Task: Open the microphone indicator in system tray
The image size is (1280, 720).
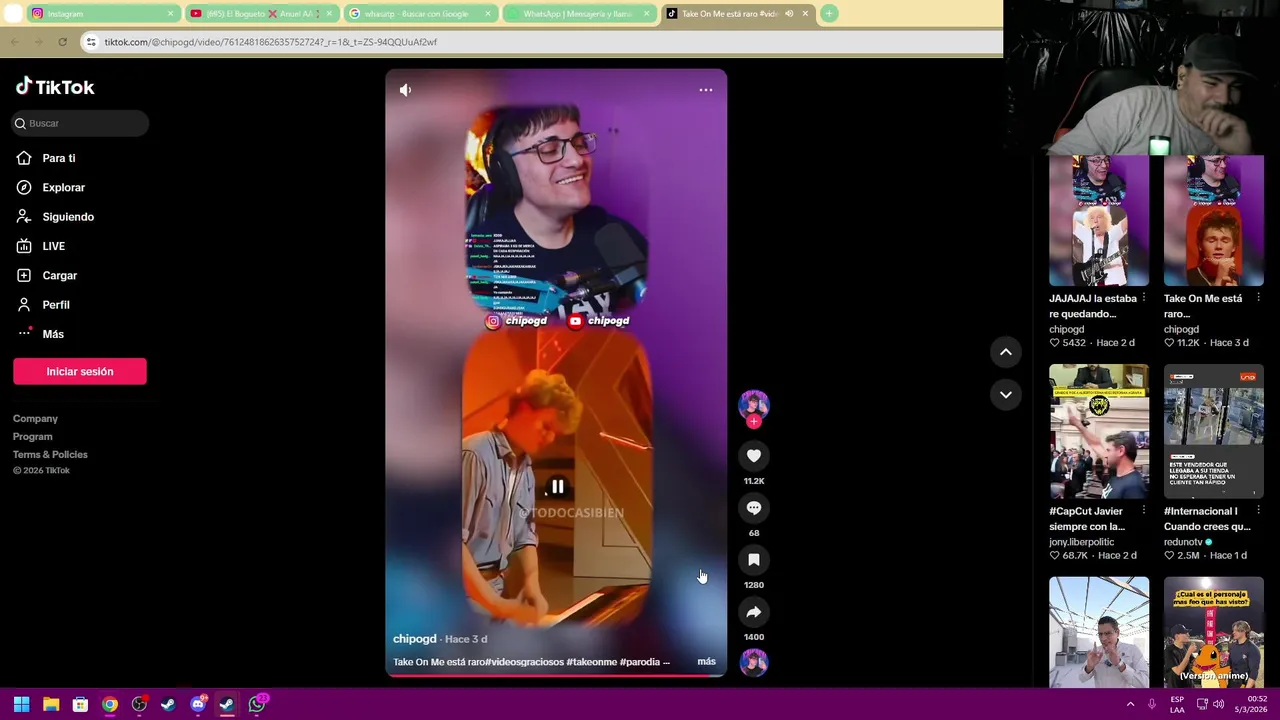Action: [1152, 704]
